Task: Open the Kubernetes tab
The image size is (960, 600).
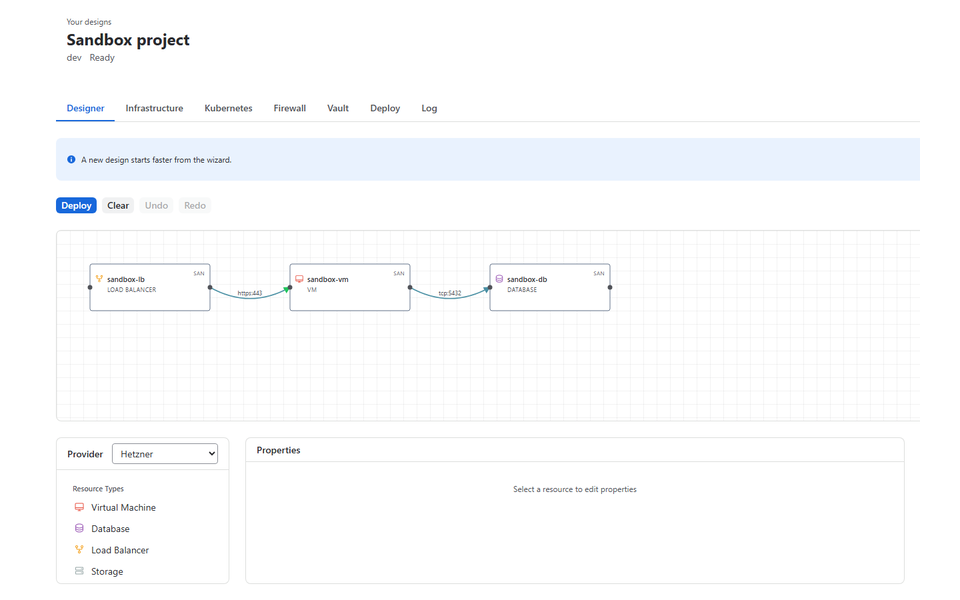Action: (228, 108)
